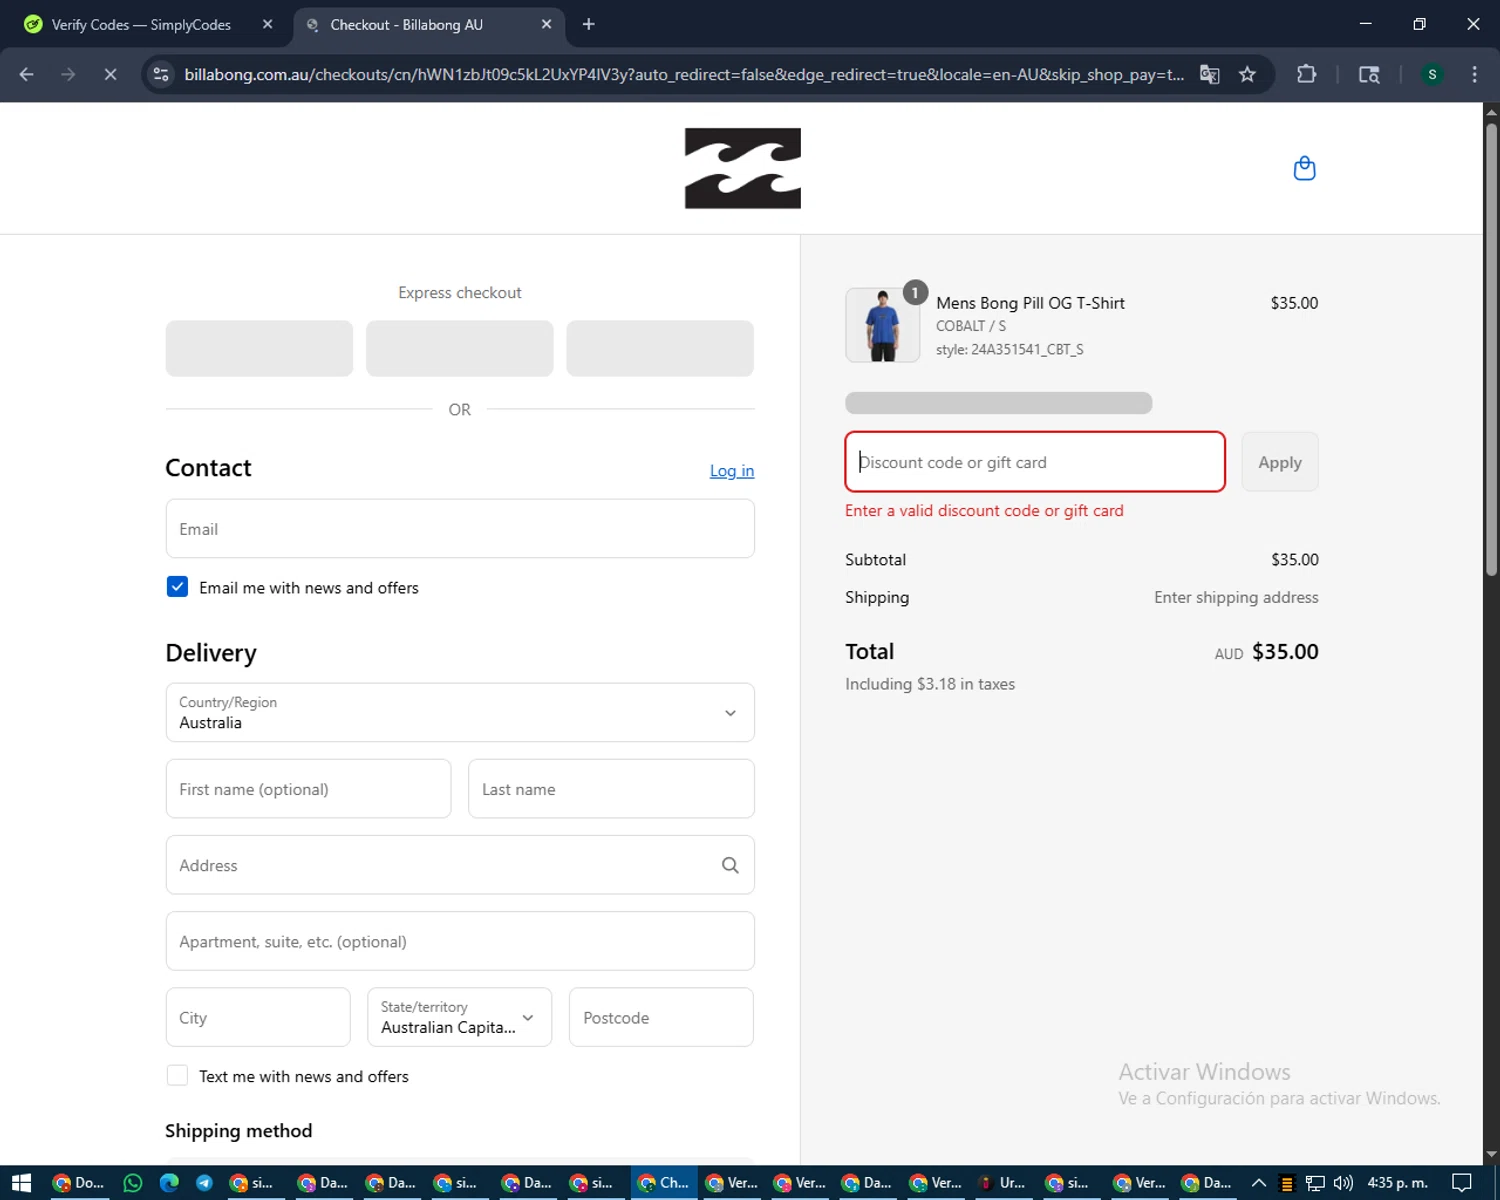Apply the discount code
The height and width of the screenshot is (1200, 1500).
click(x=1280, y=462)
